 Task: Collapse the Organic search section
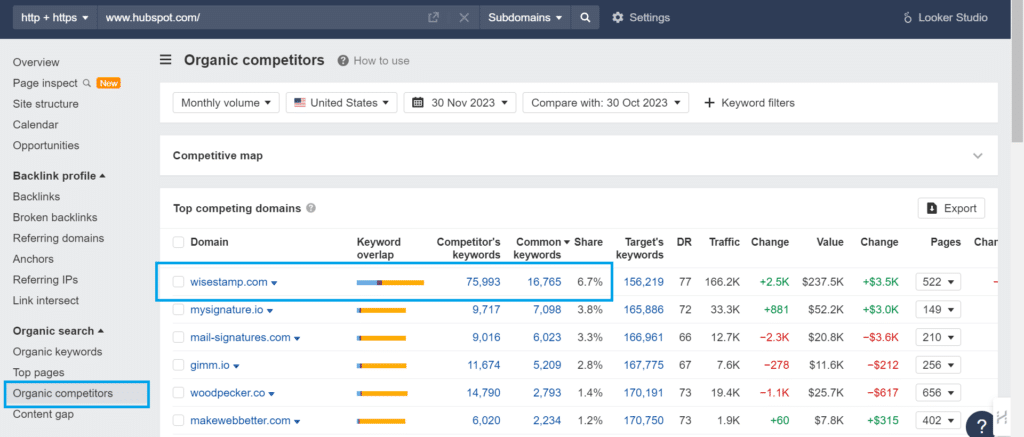coord(58,331)
